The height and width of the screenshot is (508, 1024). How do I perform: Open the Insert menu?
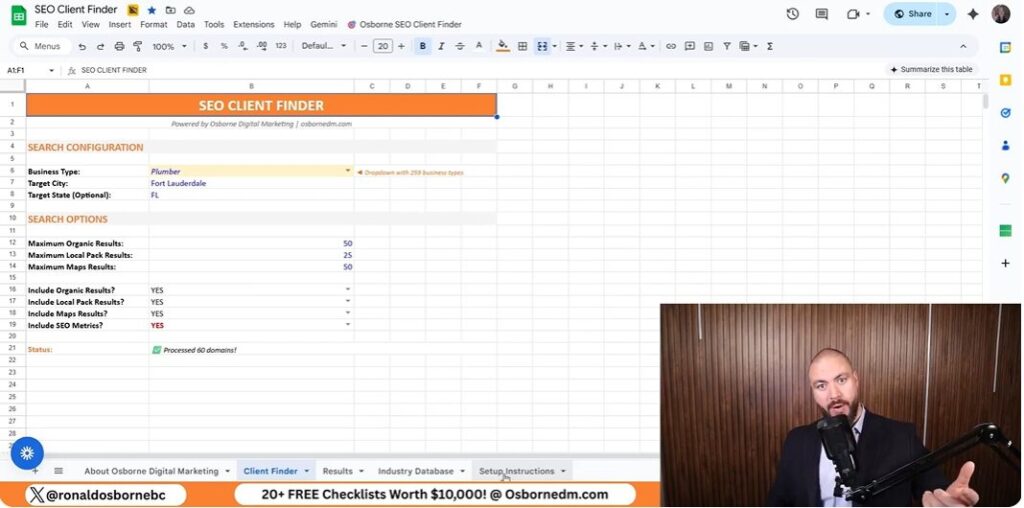(x=120, y=25)
